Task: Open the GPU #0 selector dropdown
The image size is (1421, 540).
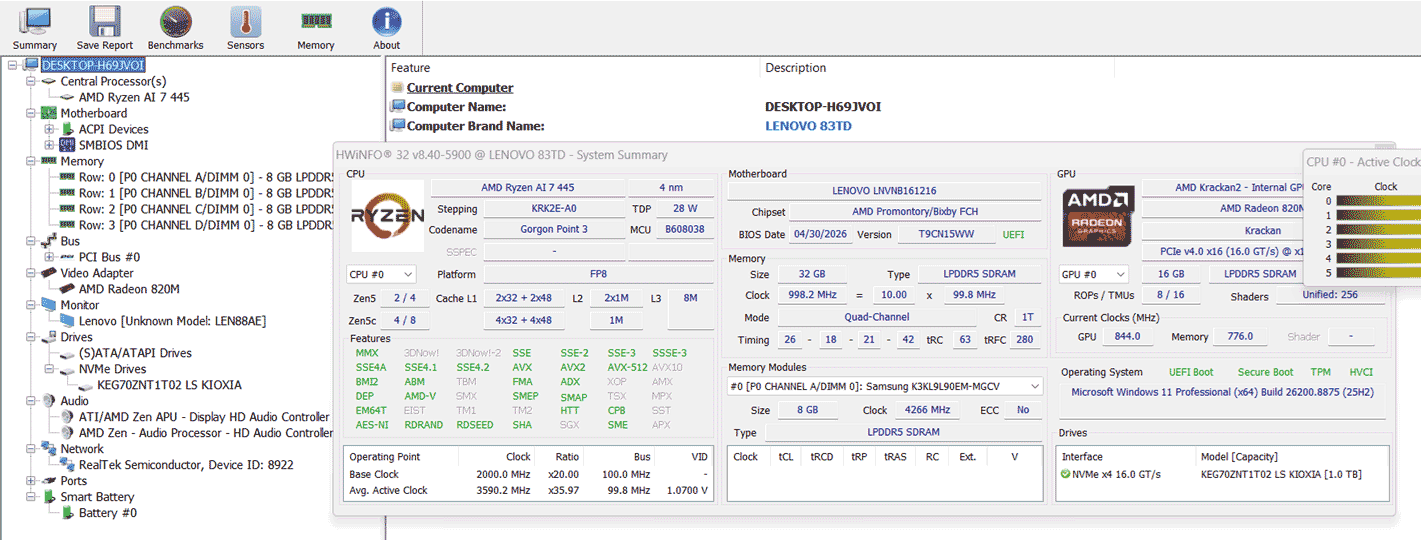Action: point(1093,274)
